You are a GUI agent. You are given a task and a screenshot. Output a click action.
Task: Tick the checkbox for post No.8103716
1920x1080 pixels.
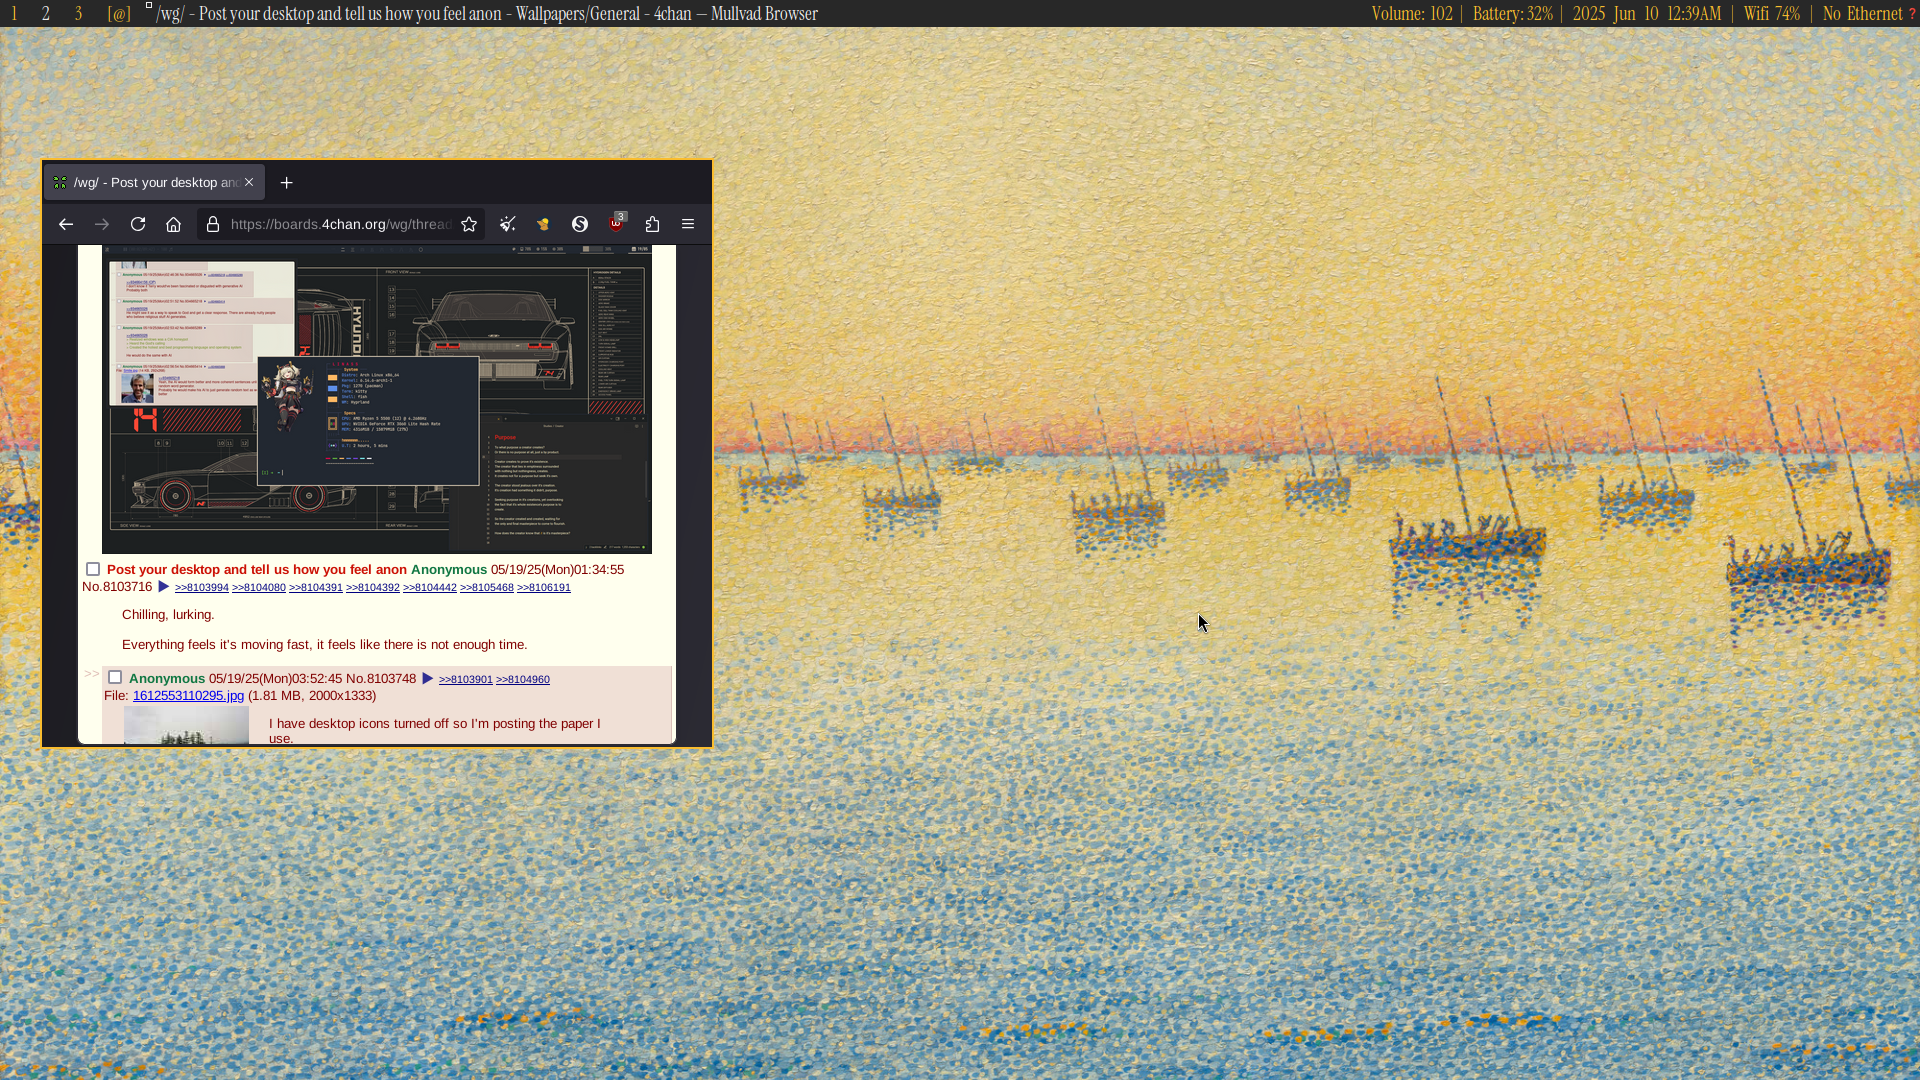tap(93, 569)
